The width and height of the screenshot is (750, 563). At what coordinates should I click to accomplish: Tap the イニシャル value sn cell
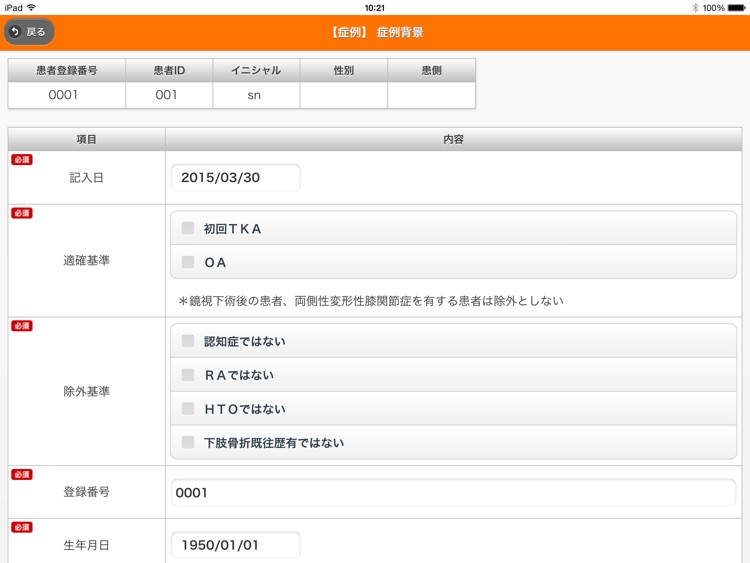(x=256, y=95)
